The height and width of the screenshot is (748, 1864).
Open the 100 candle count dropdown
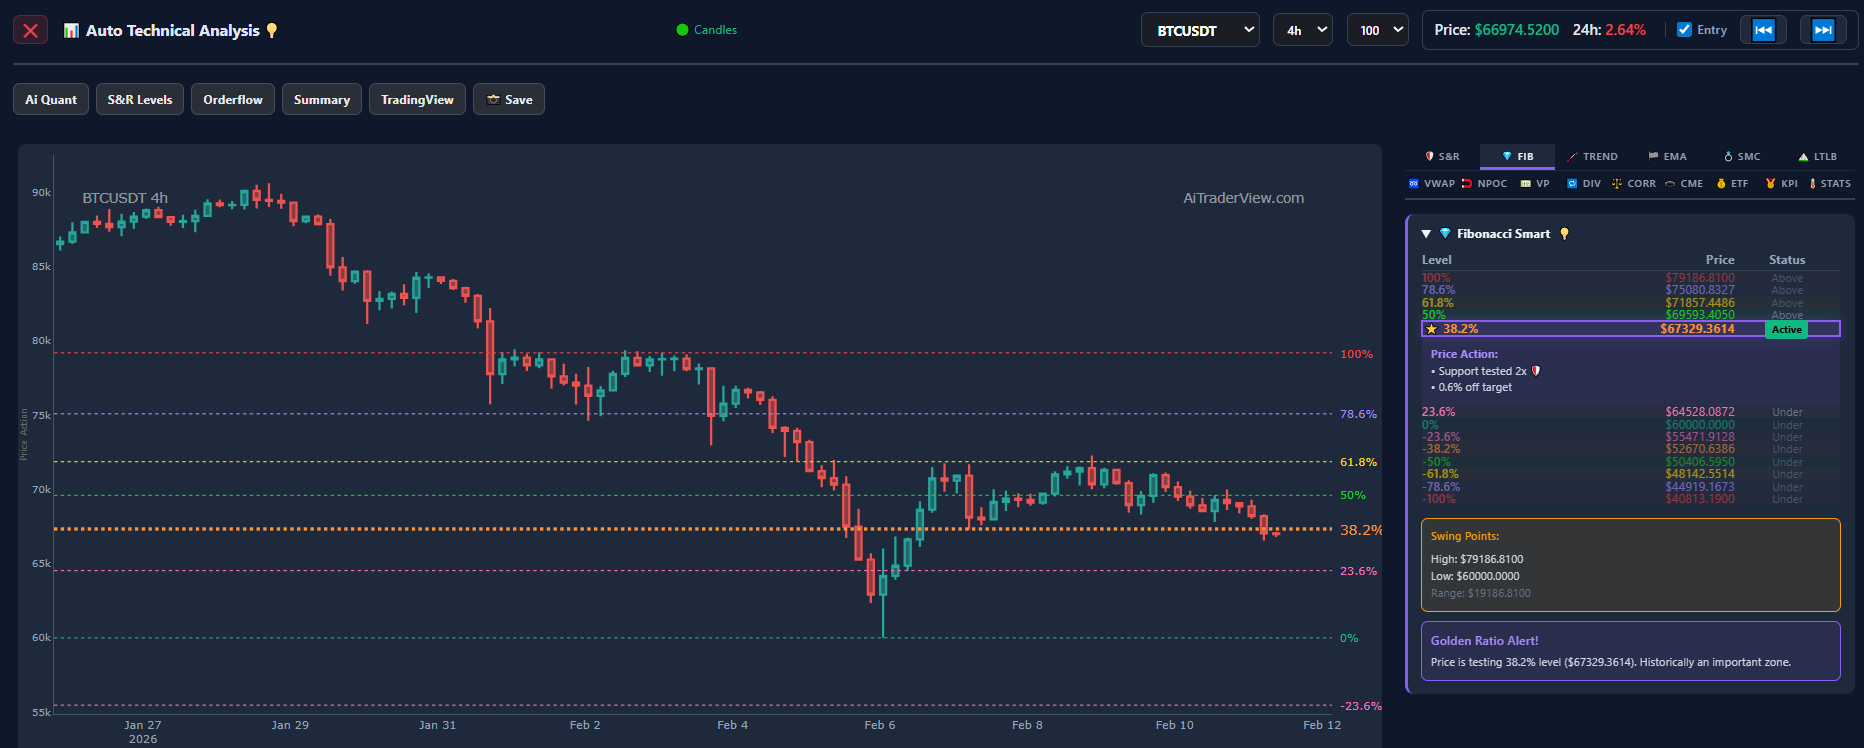coord(1377,30)
